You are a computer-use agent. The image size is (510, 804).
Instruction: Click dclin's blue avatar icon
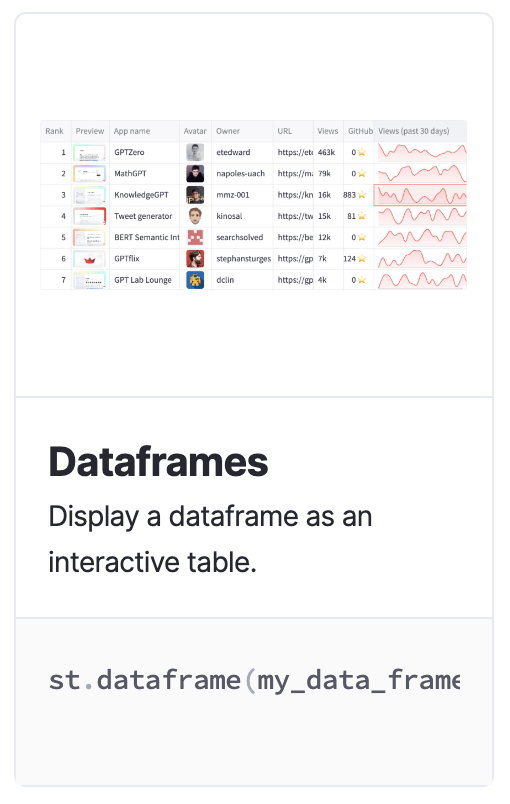click(195, 280)
